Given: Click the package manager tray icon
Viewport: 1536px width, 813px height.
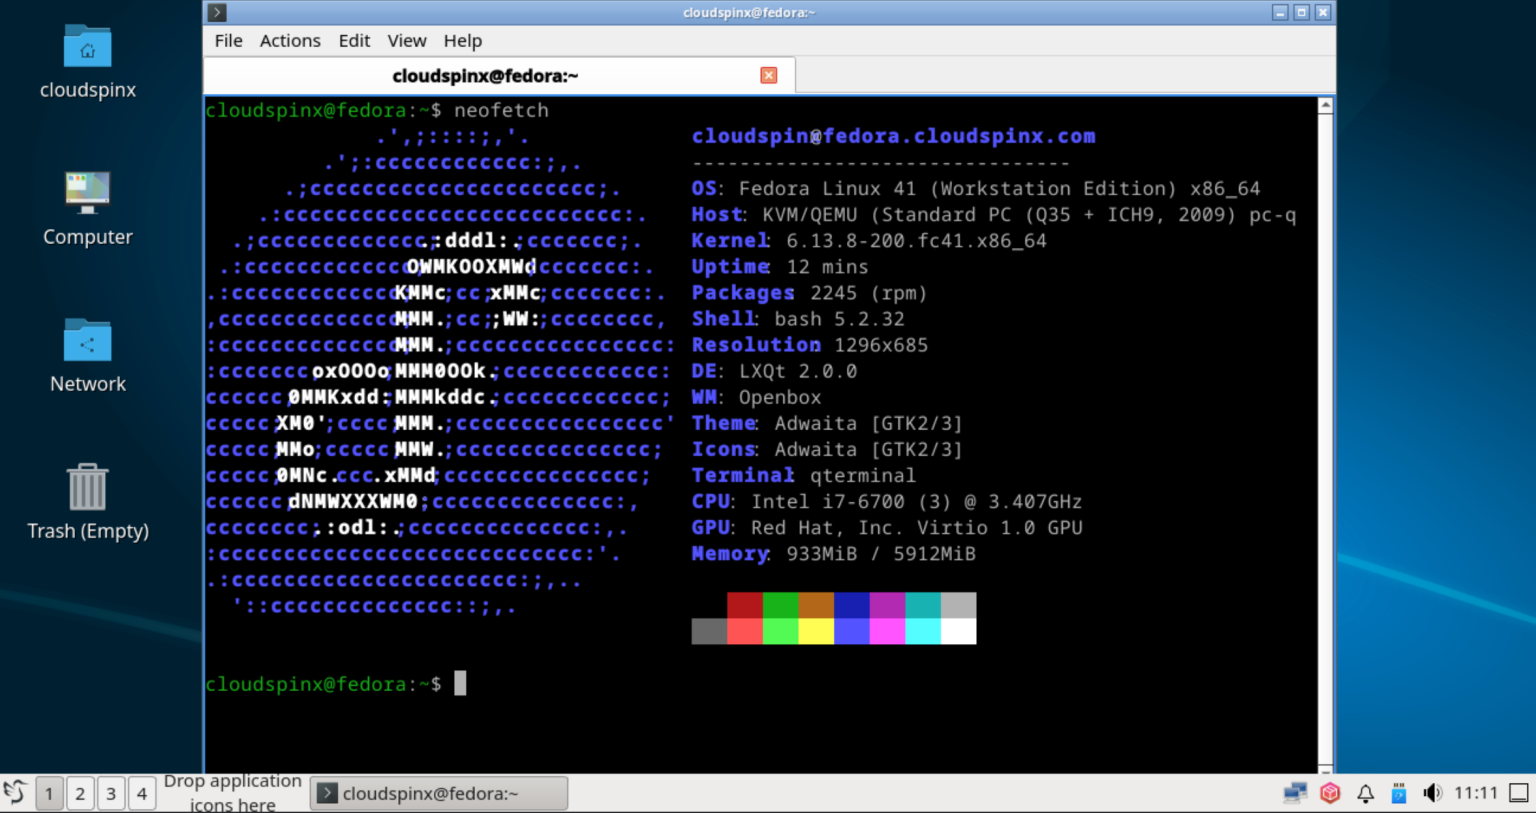Looking at the screenshot, I should coord(1330,793).
